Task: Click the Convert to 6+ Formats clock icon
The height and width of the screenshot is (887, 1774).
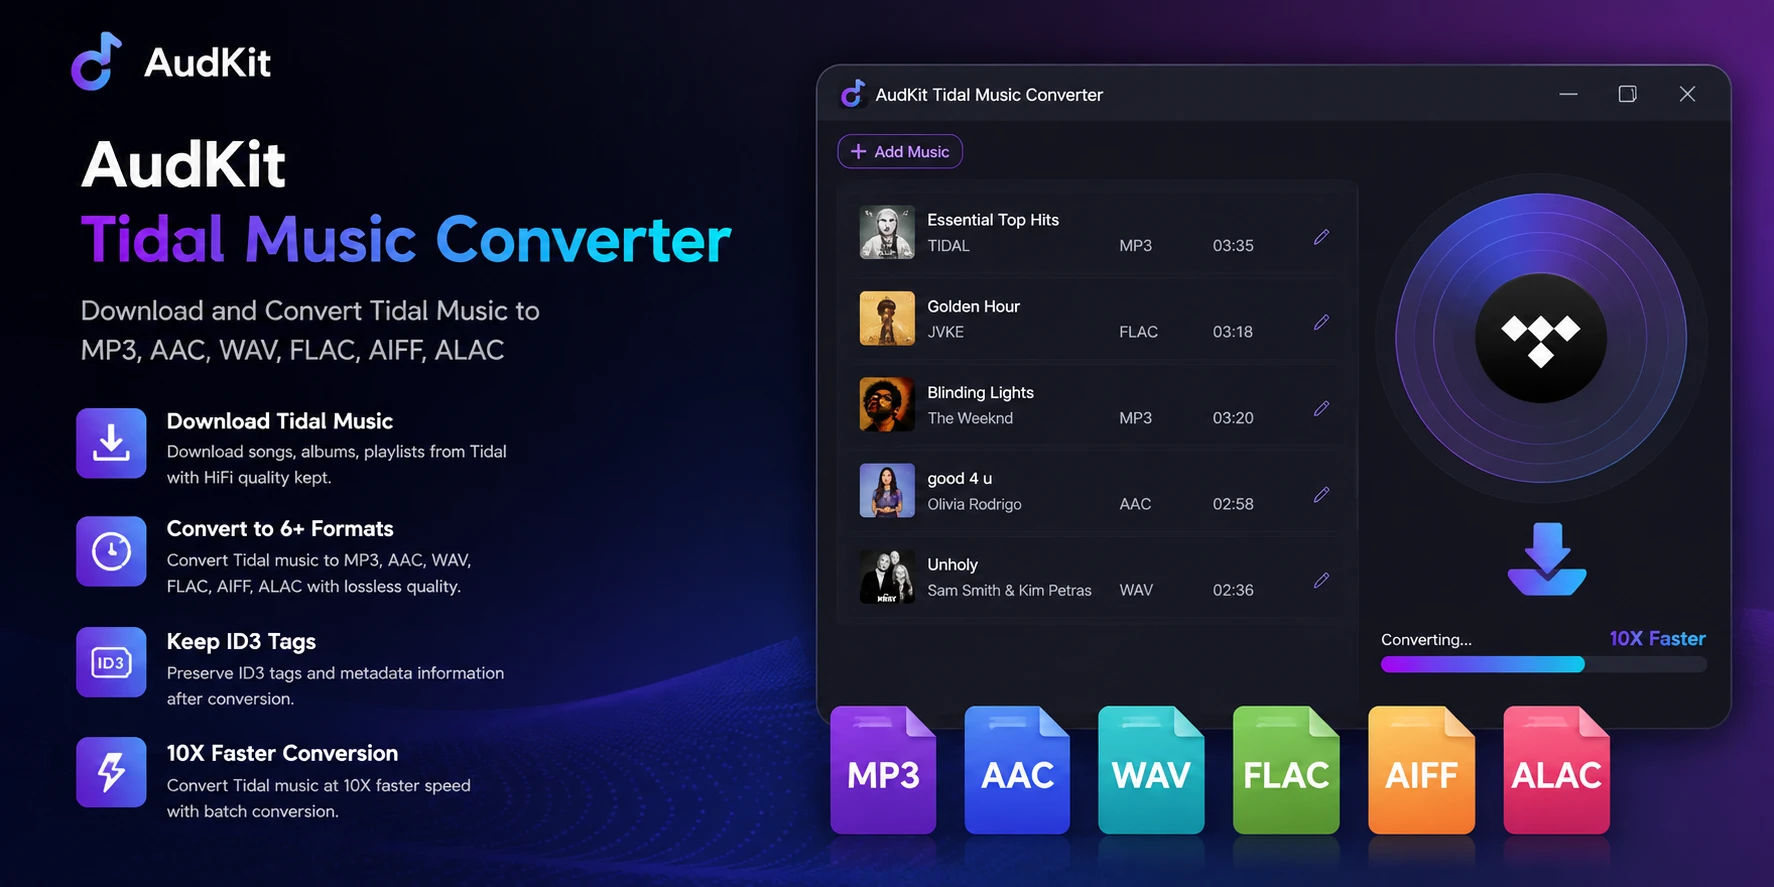Action: 111,551
